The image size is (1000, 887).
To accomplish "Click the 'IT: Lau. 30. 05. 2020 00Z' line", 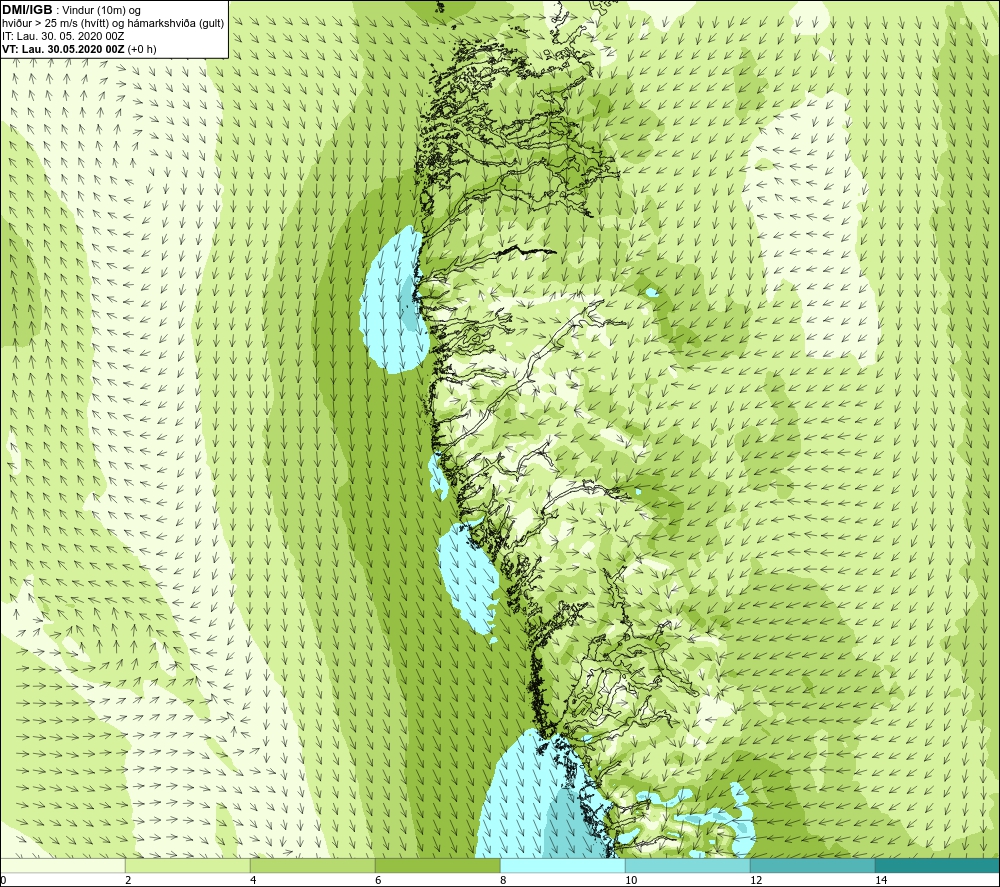I will click(x=63, y=36).
